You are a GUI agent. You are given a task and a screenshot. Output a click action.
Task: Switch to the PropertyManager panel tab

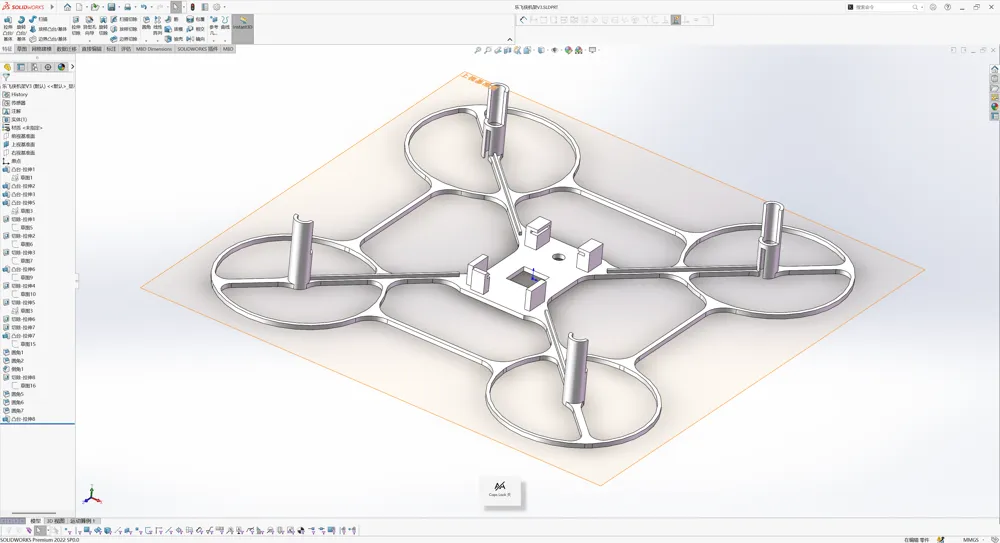pos(21,66)
